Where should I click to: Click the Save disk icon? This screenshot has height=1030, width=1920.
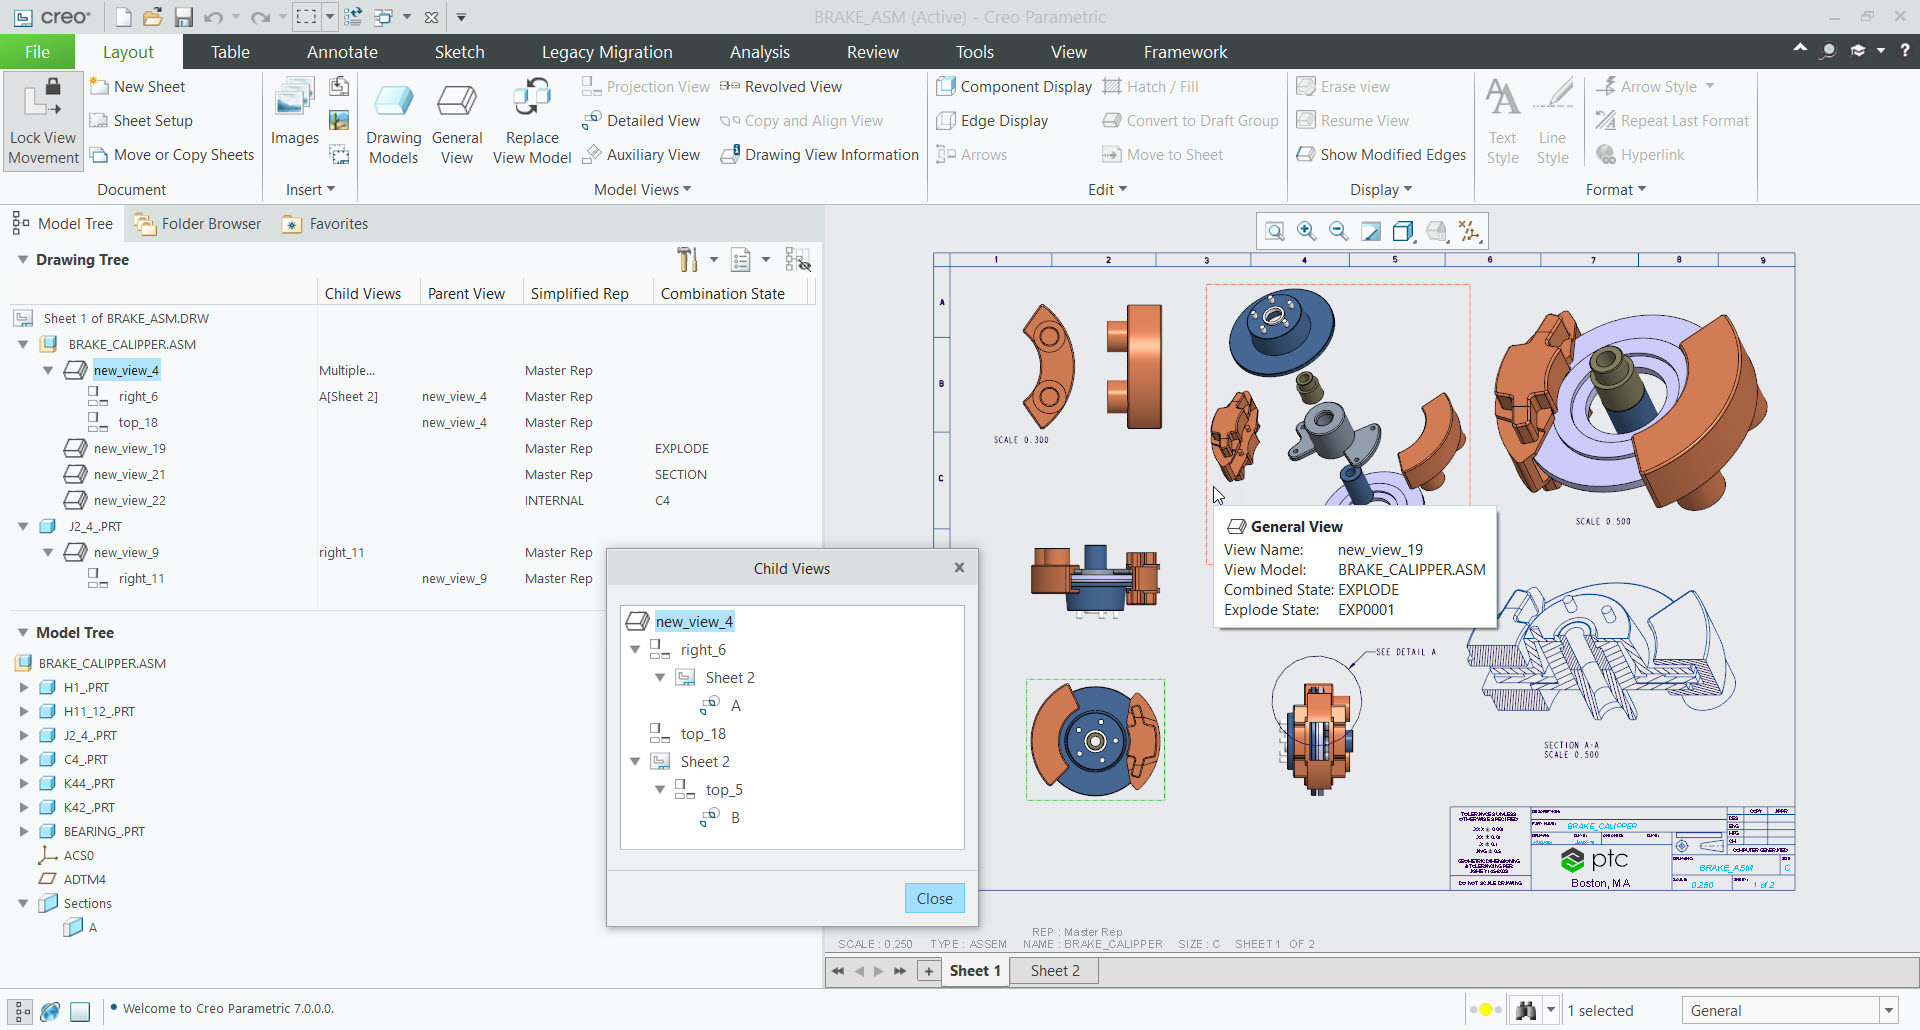coord(183,17)
